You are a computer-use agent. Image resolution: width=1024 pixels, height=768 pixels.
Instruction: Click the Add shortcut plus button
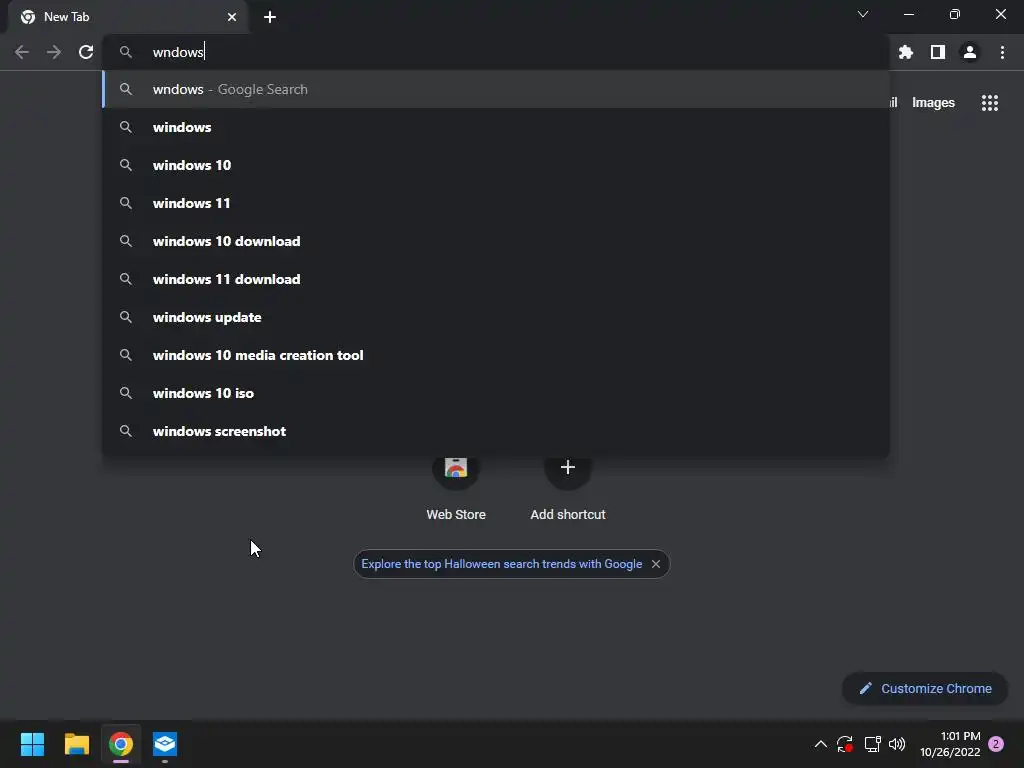pyautogui.click(x=568, y=468)
